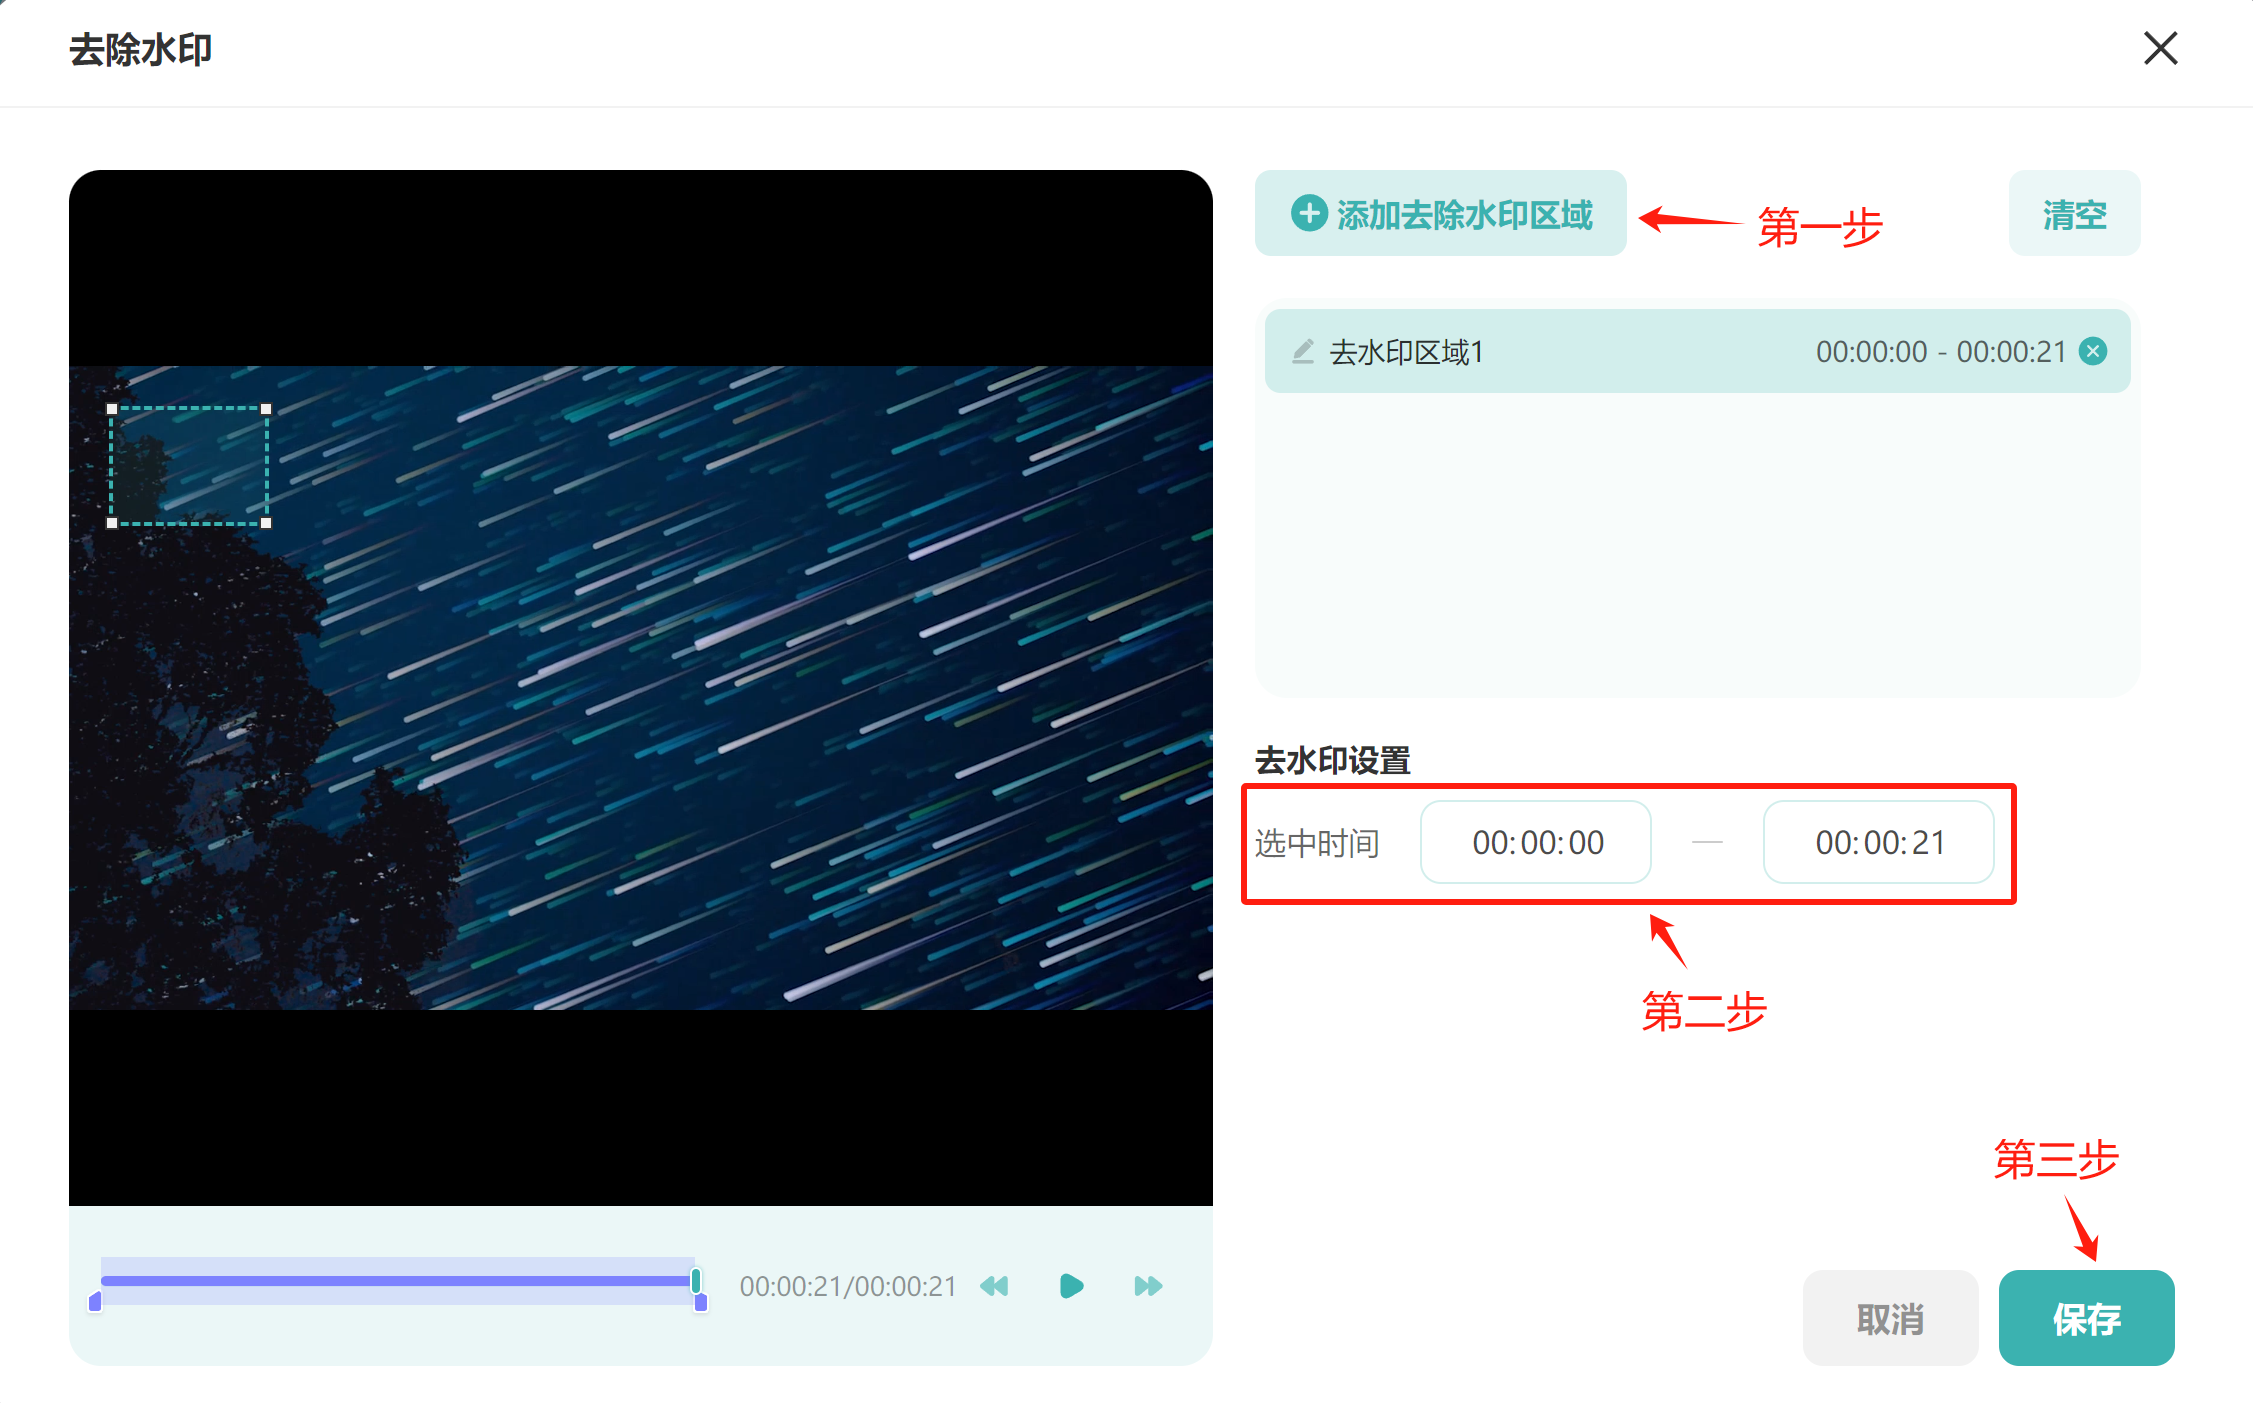This screenshot has width=2253, height=1403.
Task: Click the timeline playhead handle
Action: tap(696, 1280)
